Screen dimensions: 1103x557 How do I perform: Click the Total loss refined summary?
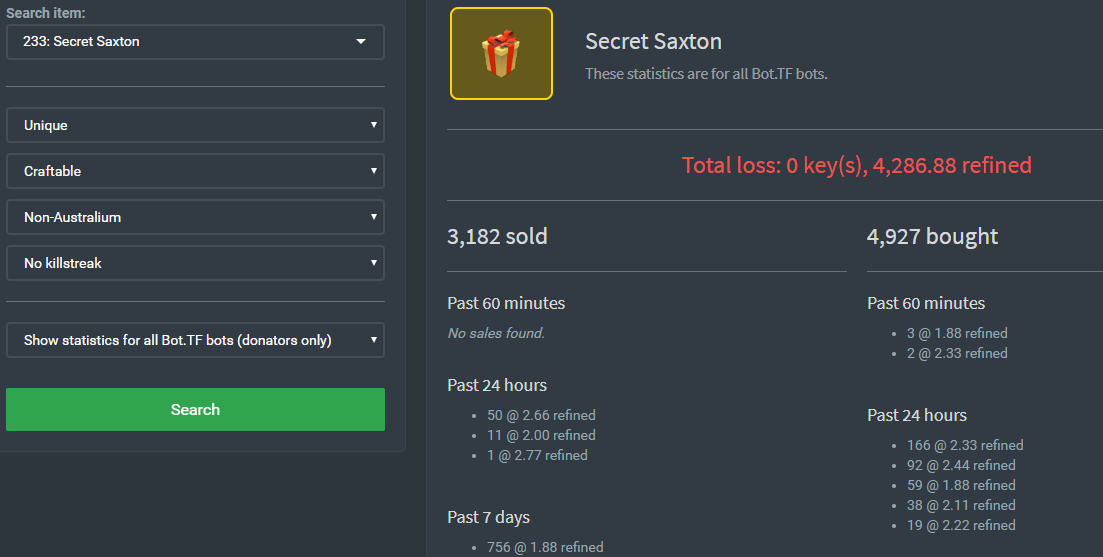[857, 165]
